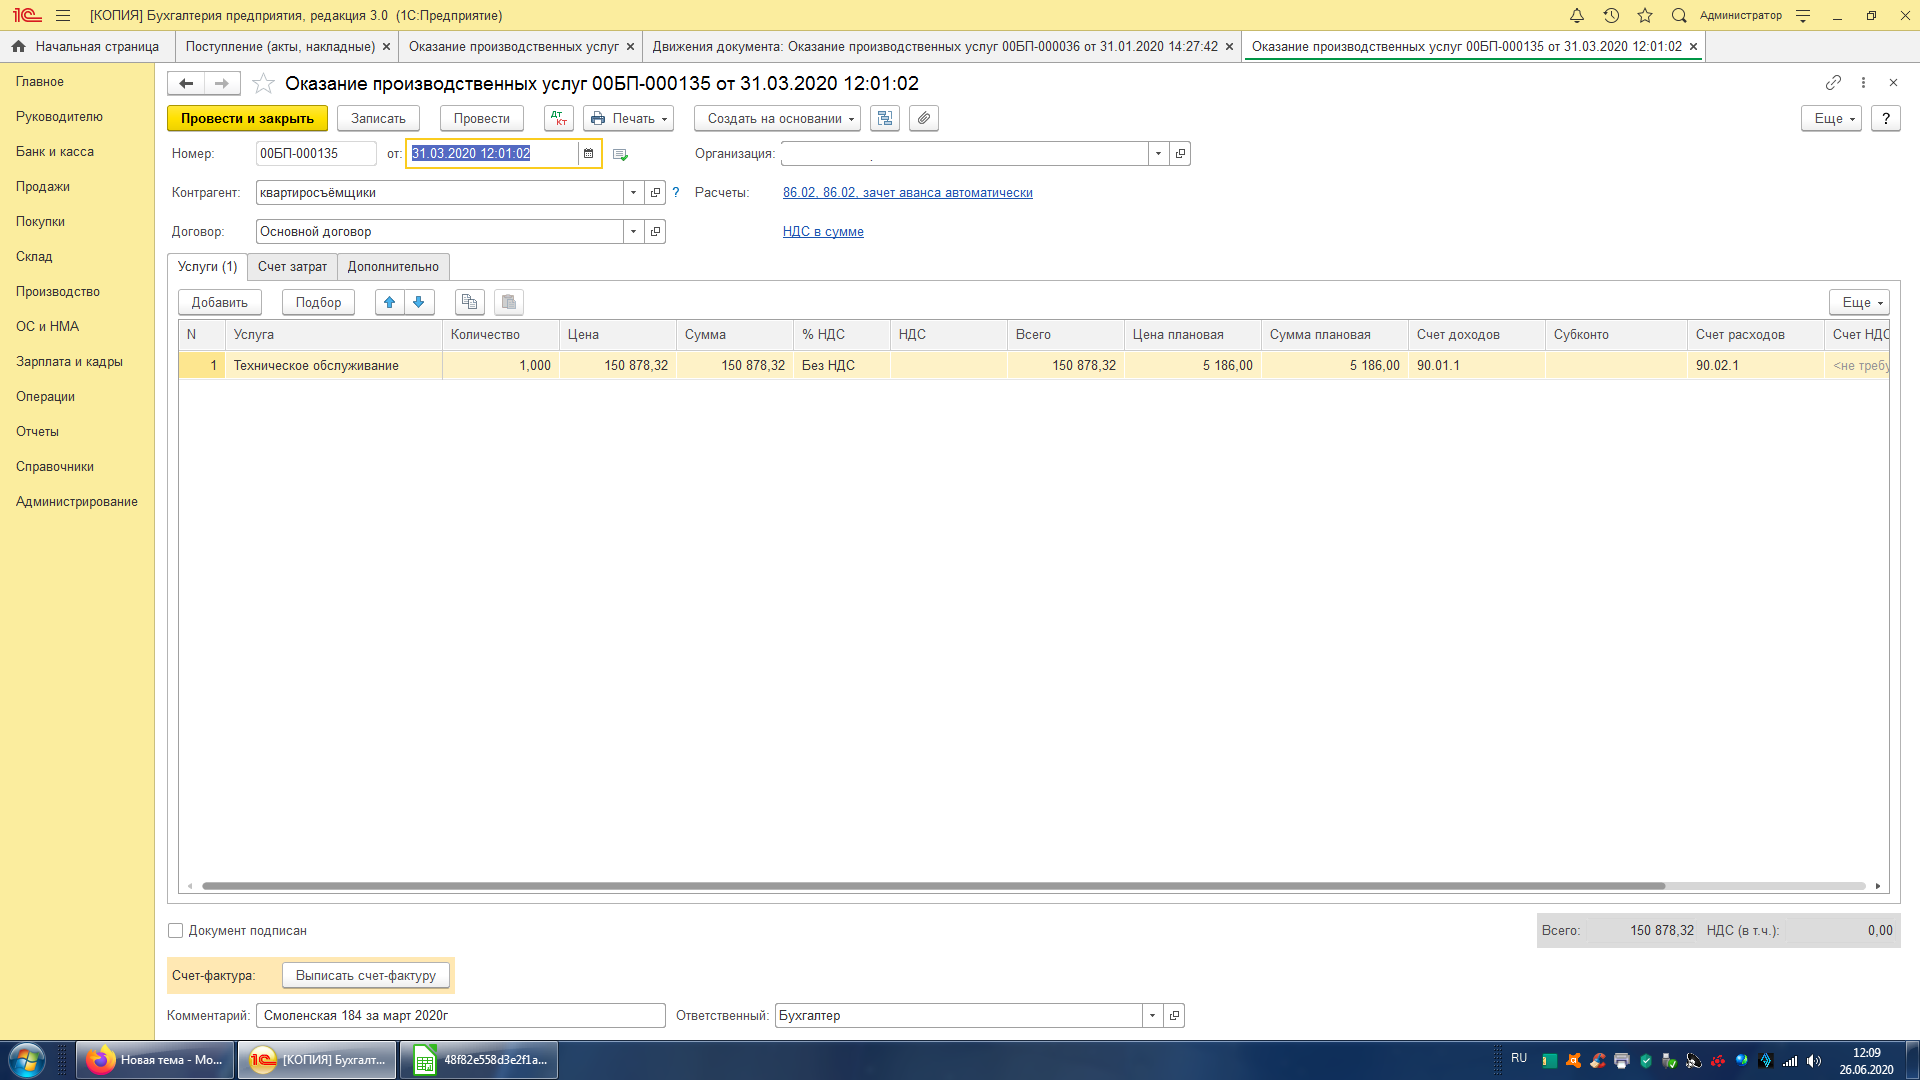Open расчеты link 86.02, 86.02

coord(907,192)
